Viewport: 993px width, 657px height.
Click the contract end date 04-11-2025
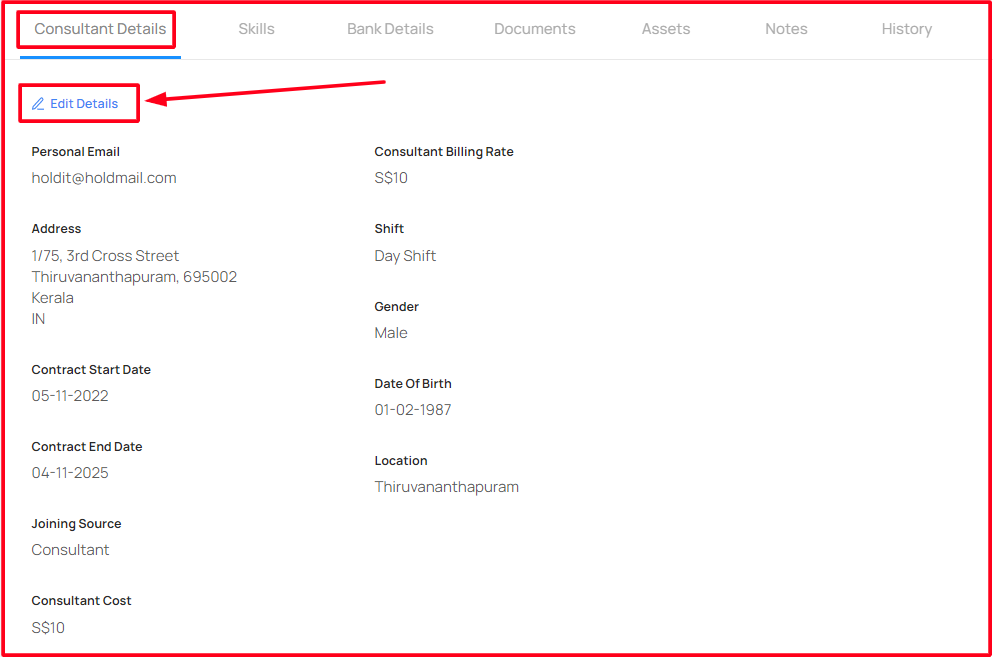[70, 473]
